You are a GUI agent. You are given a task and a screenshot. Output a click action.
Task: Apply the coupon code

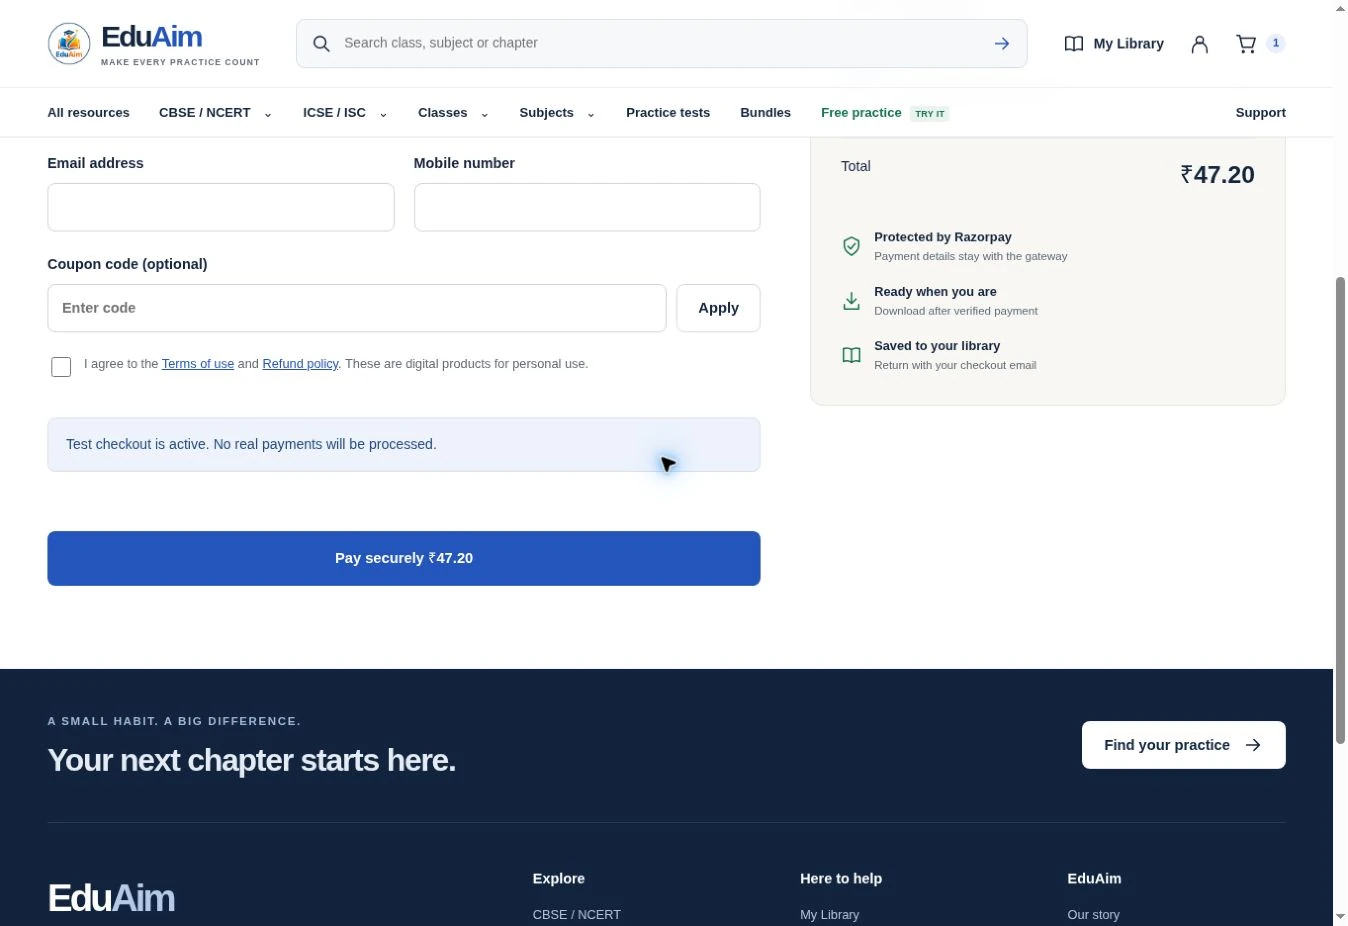pyautogui.click(x=718, y=308)
